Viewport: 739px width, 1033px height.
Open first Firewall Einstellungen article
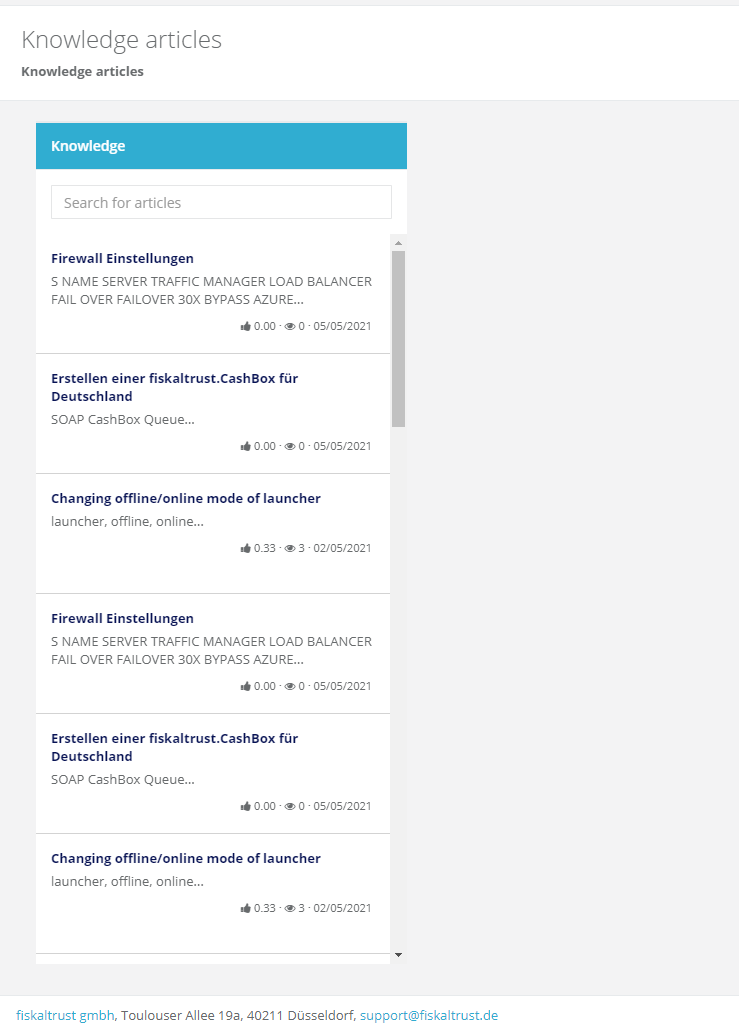point(123,258)
